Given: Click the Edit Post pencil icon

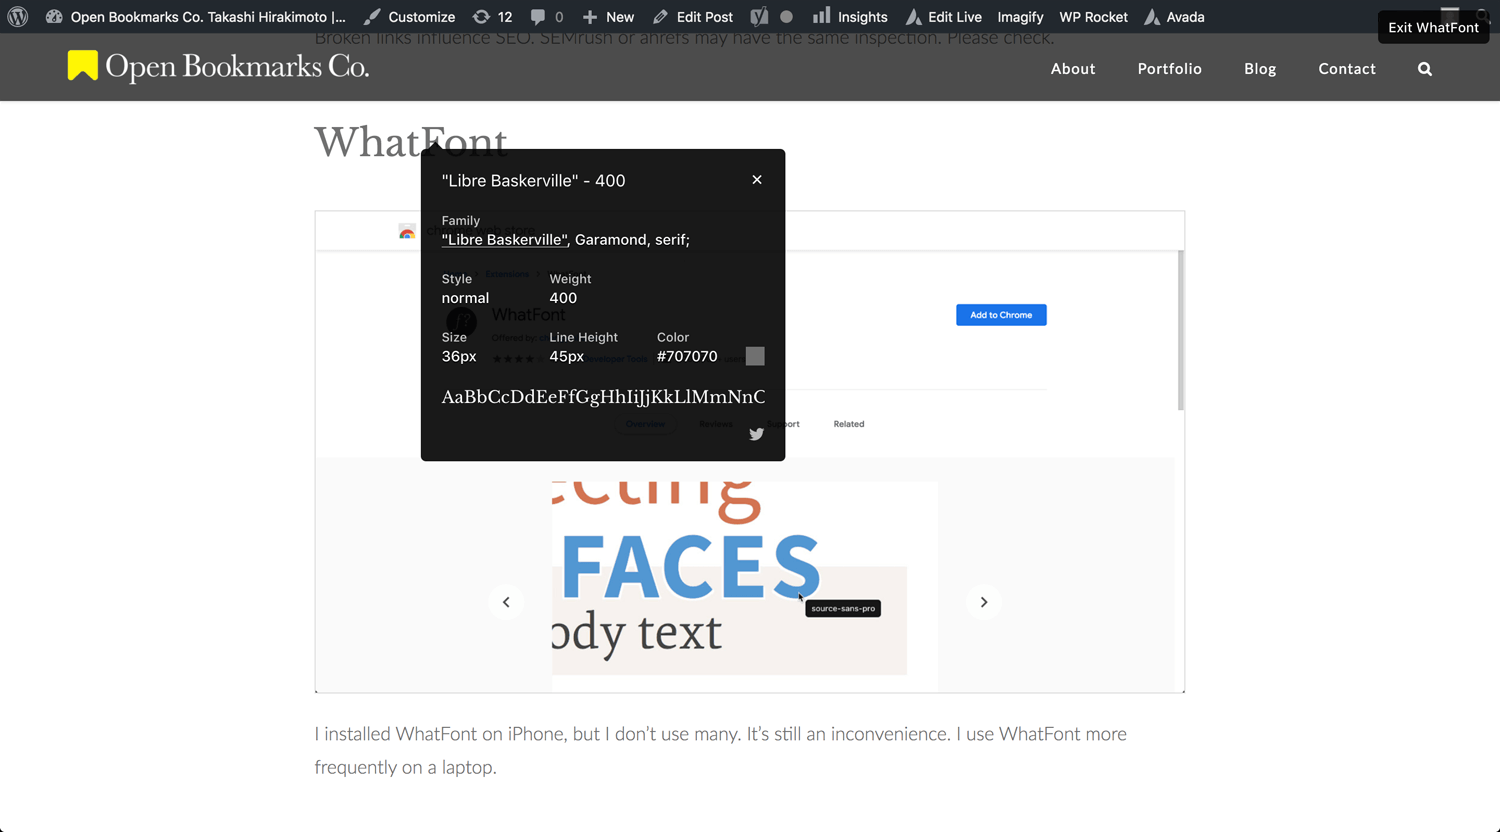Looking at the screenshot, I should (660, 17).
